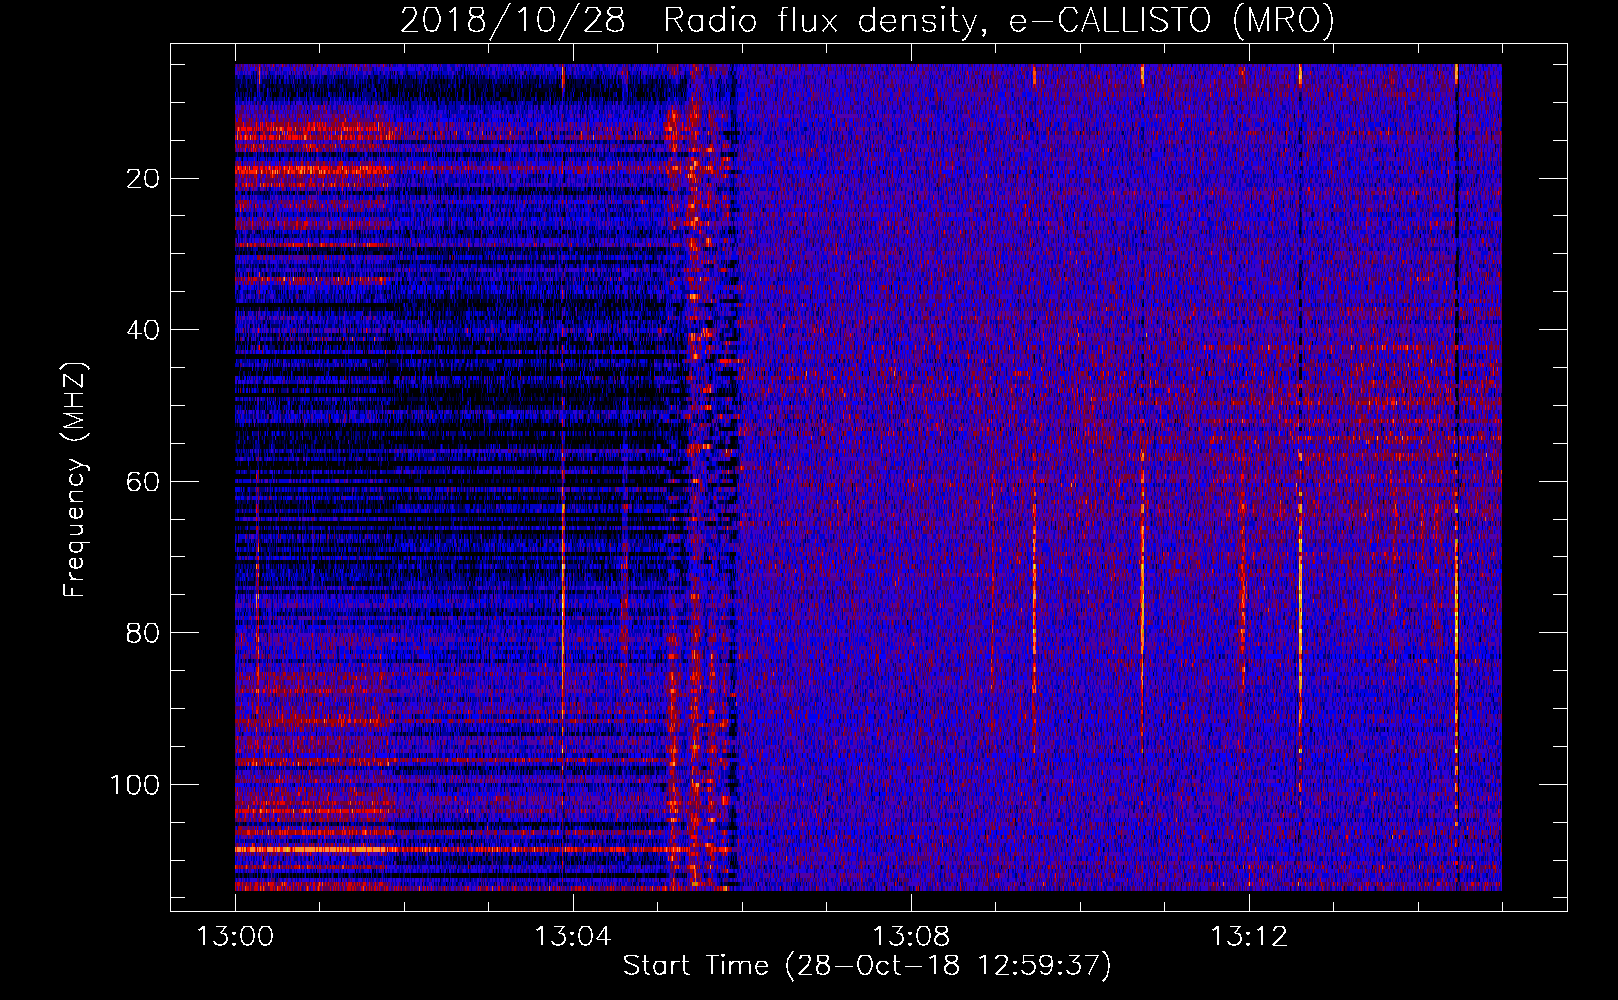Click the '13:12' time tick label
The image size is (1618, 1000).
pyautogui.click(x=1248, y=937)
